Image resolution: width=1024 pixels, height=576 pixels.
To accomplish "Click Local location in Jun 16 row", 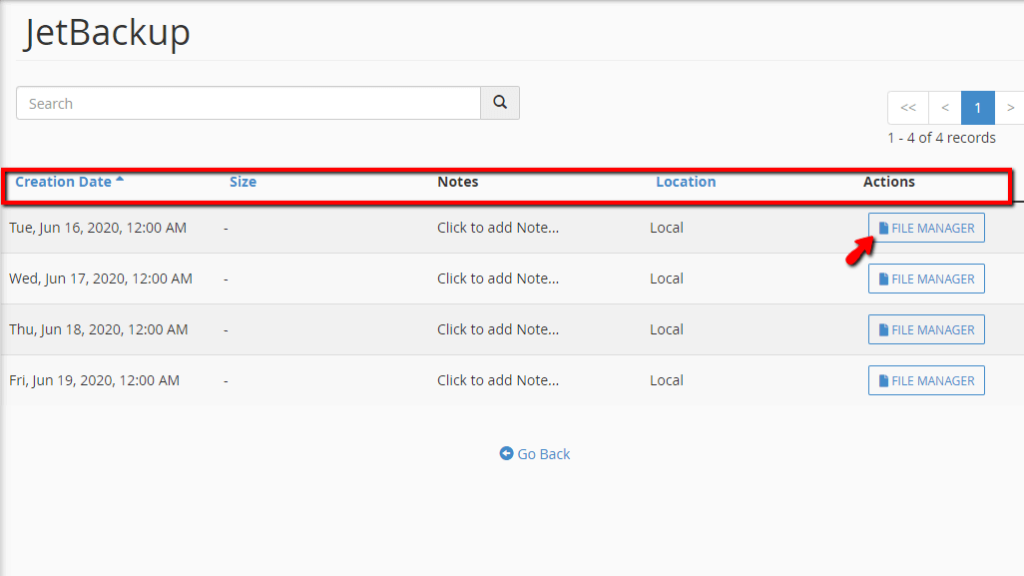I will pyautogui.click(x=666, y=228).
